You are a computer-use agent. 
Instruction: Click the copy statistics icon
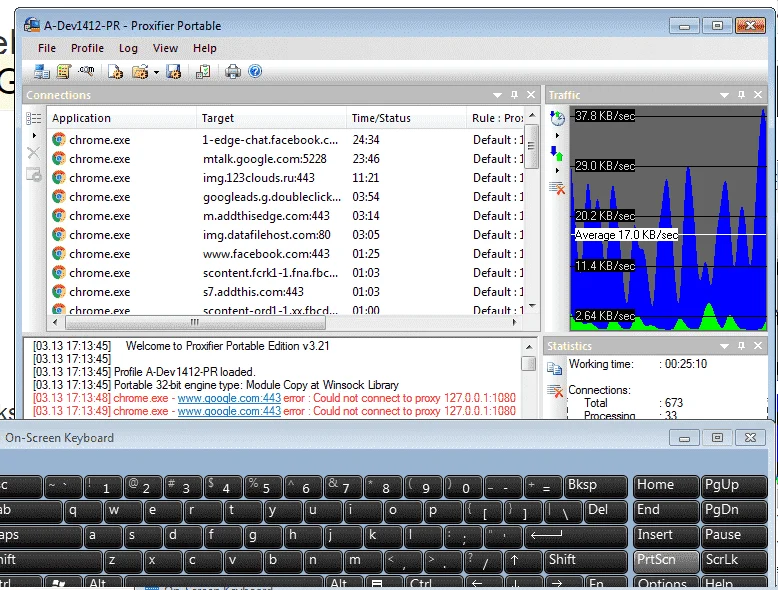coord(554,368)
